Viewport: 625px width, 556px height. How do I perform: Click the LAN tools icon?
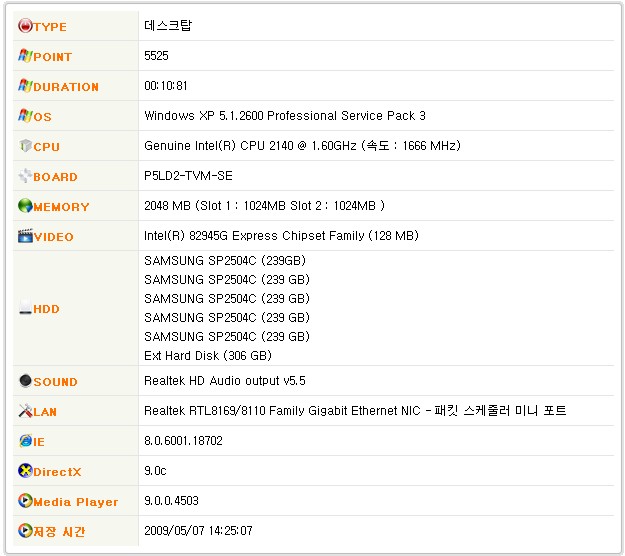[25, 411]
